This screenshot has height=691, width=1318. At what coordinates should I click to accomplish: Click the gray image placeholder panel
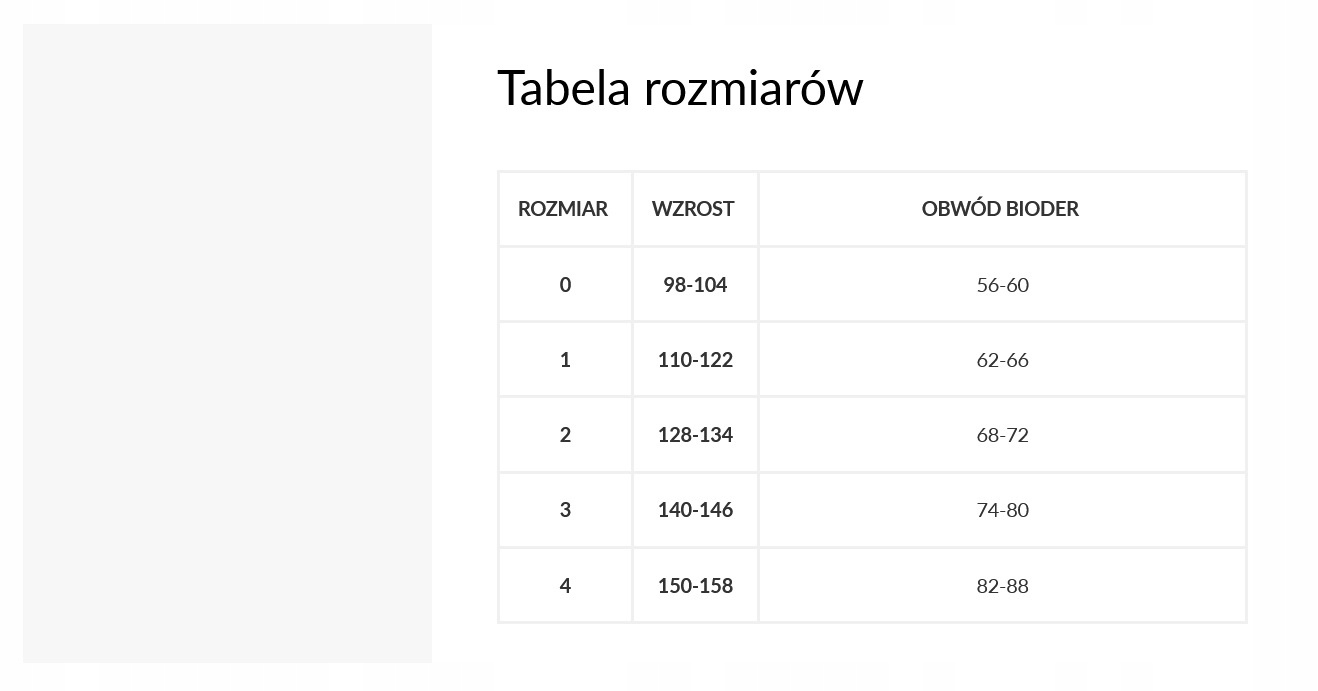tap(227, 343)
